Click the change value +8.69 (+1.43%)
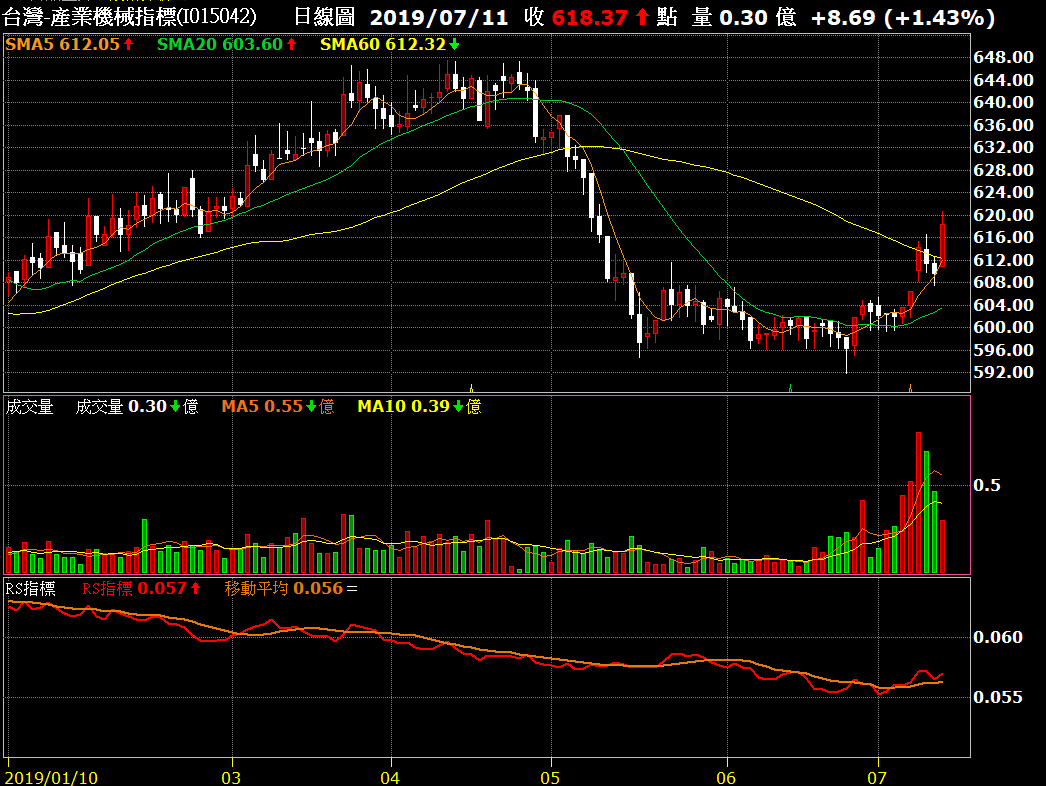Viewport: 1046px width, 786px height. [x=903, y=17]
